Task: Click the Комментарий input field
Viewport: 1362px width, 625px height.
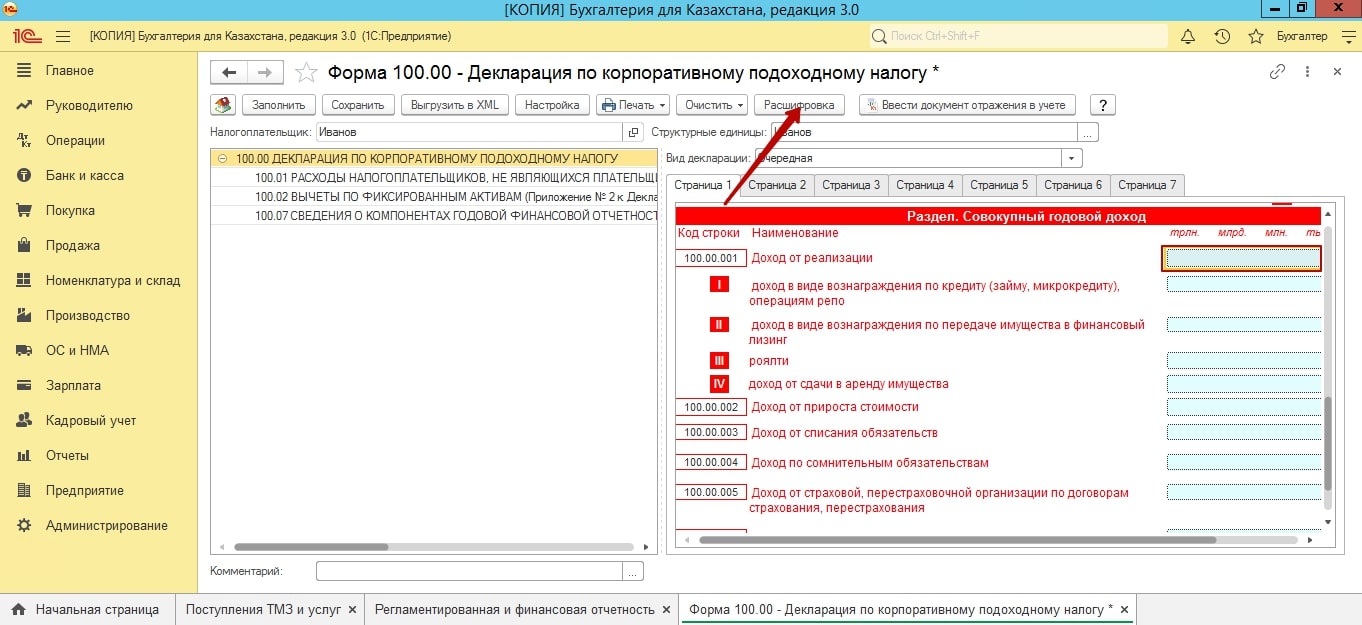Action: coord(470,571)
